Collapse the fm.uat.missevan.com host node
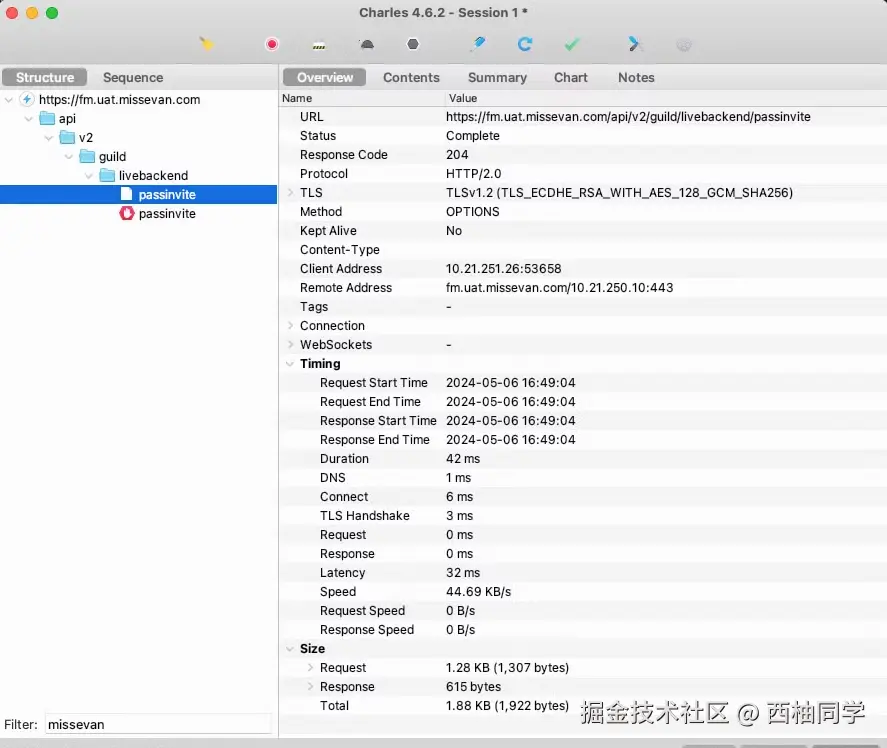This screenshot has width=887, height=748. 8,100
